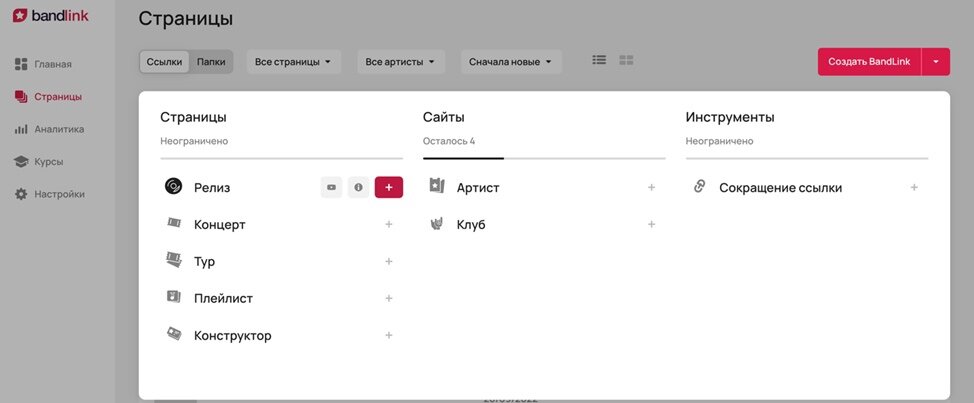Select the Релиз page type
The width and height of the screenshot is (974, 403).
pyautogui.click(x=212, y=188)
